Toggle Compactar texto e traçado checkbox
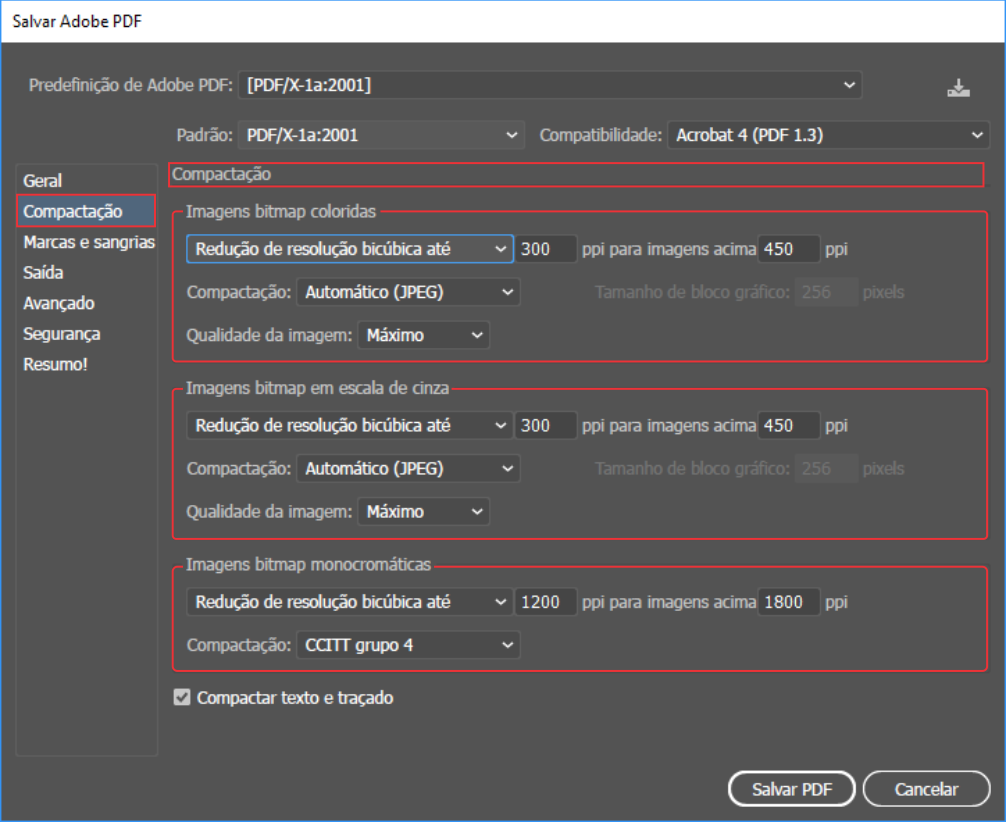This screenshot has height=822, width=1006. tap(182, 698)
